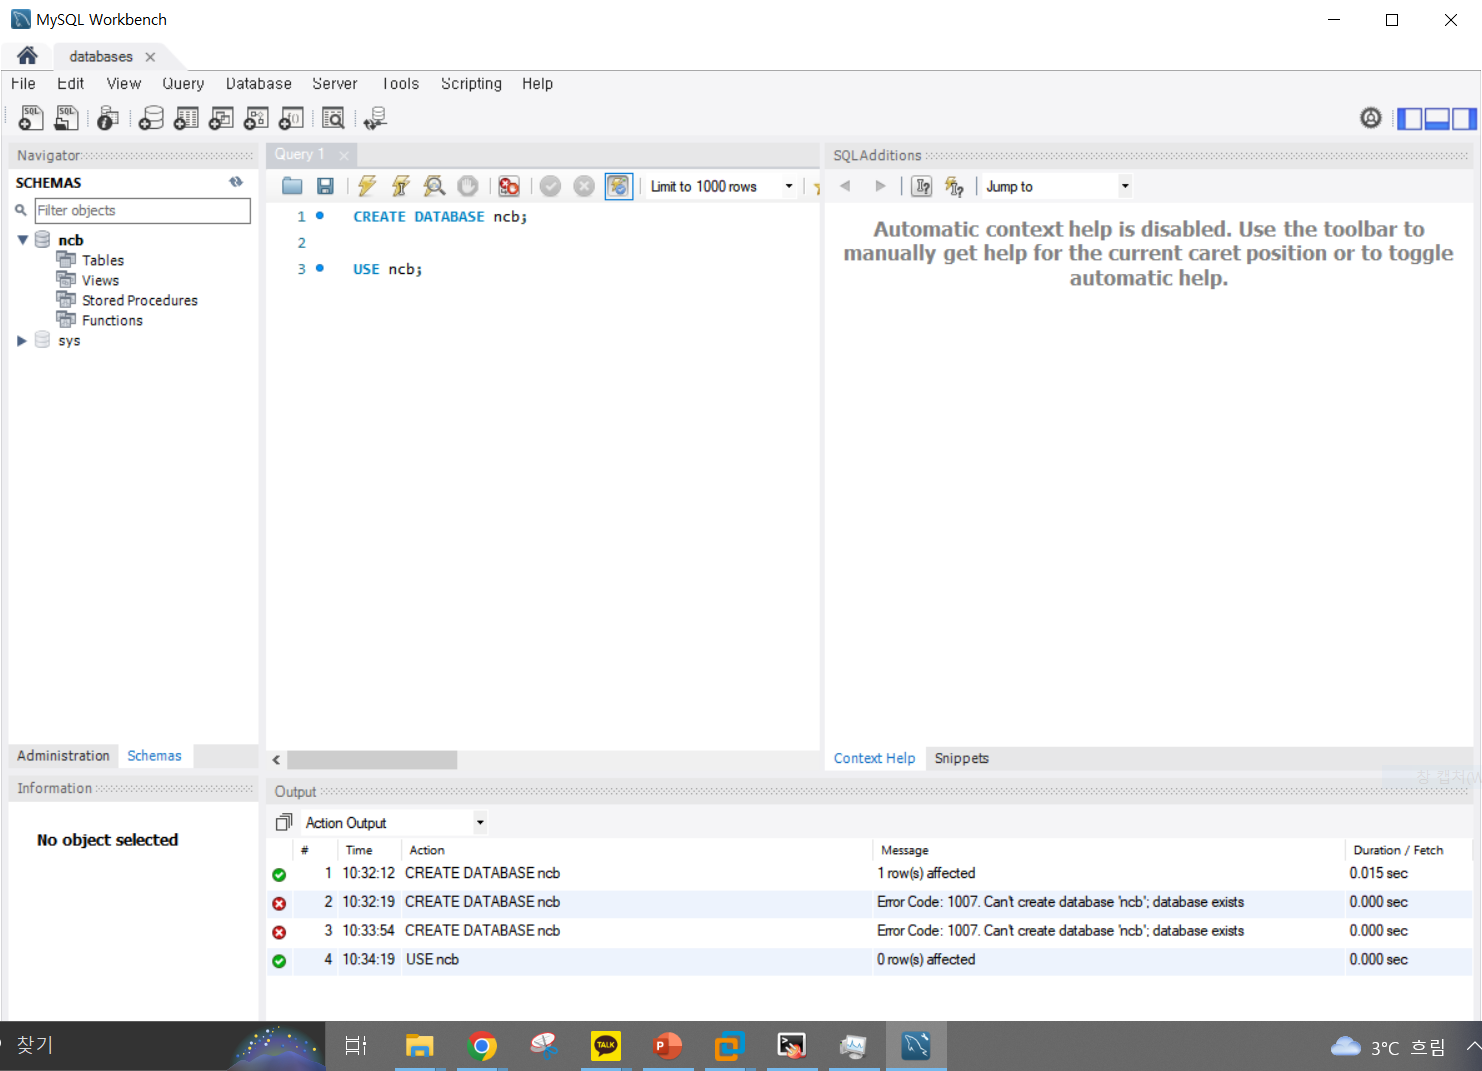The width and height of the screenshot is (1482, 1071).
Task: Open a SQL script file in new tab
Action: (x=66, y=119)
